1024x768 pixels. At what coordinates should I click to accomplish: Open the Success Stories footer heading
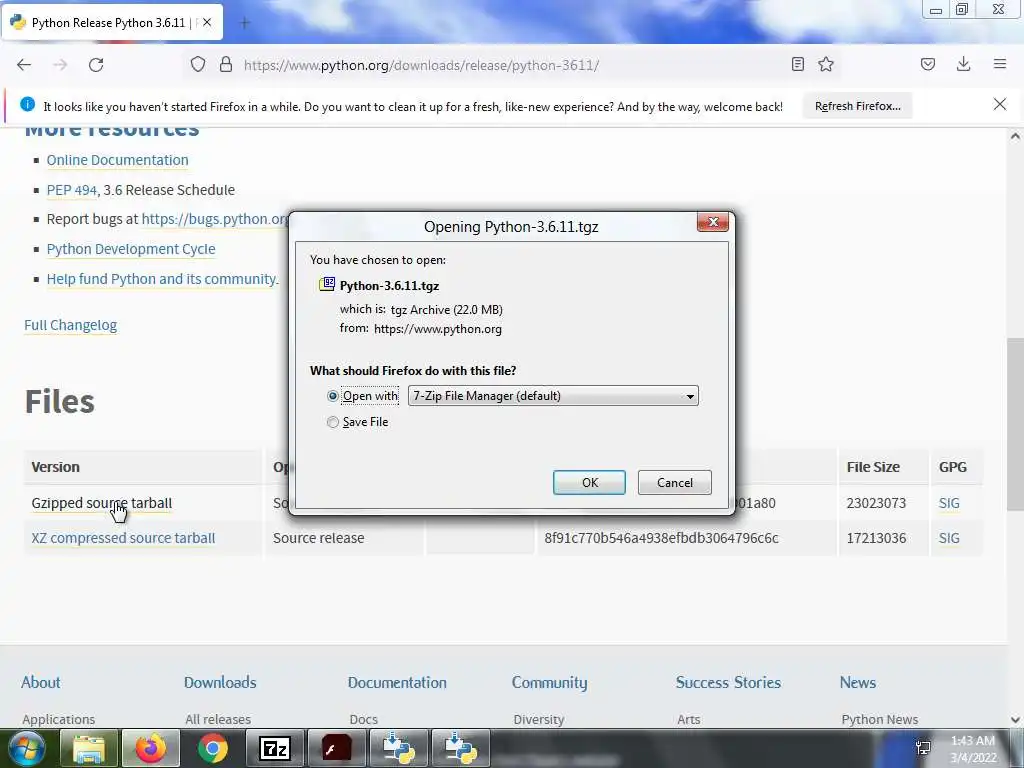click(728, 682)
